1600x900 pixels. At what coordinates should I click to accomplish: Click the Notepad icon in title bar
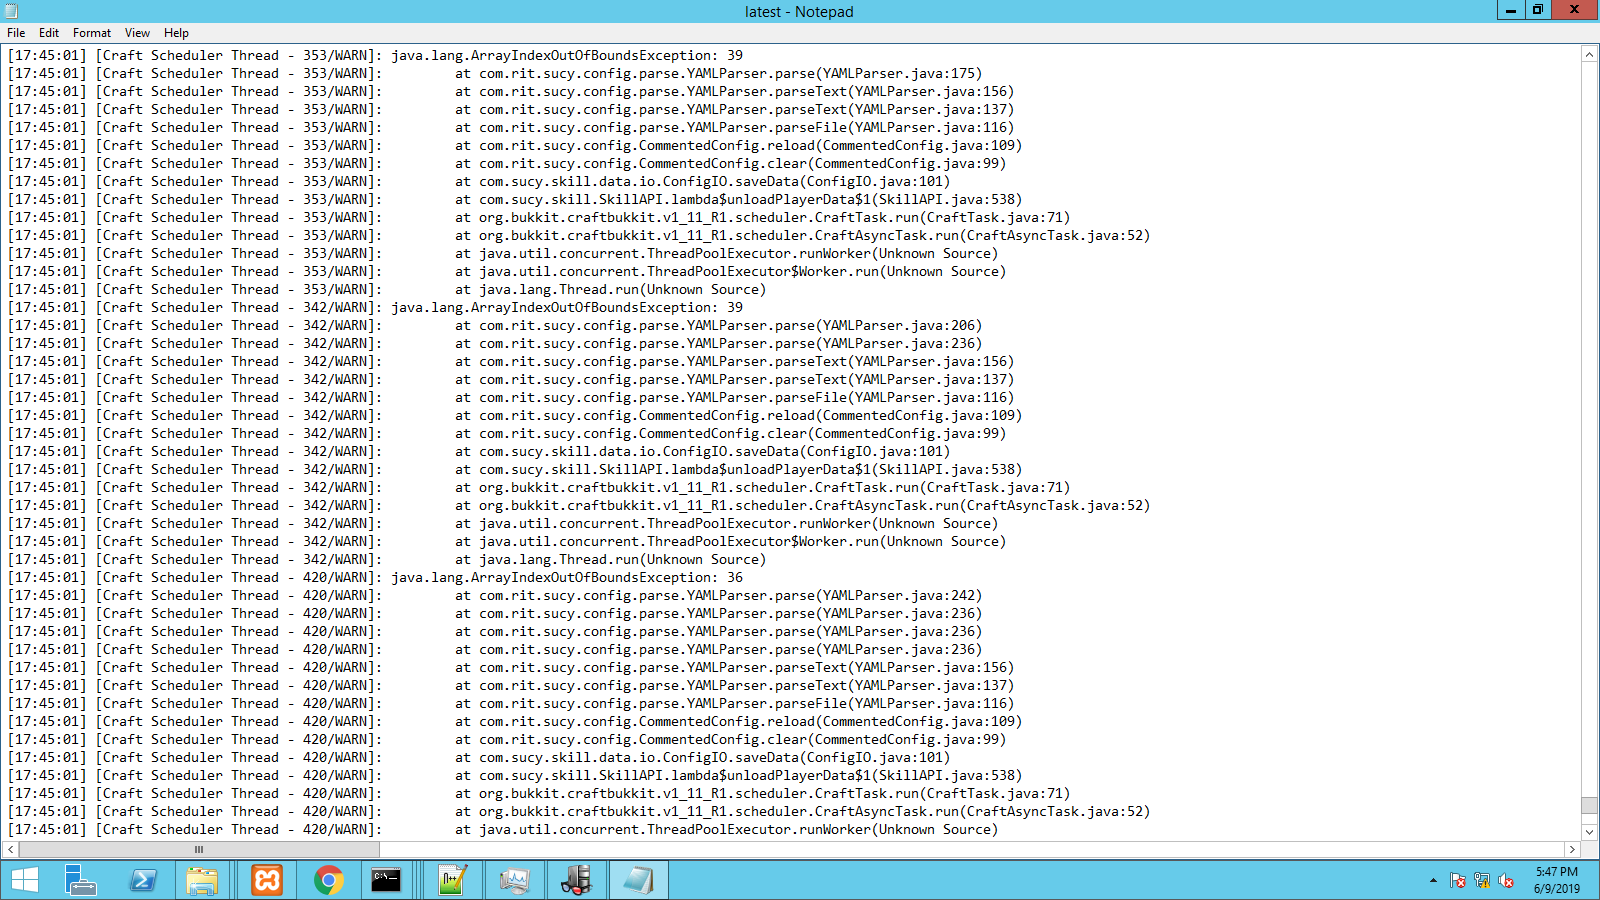(11, 11)
